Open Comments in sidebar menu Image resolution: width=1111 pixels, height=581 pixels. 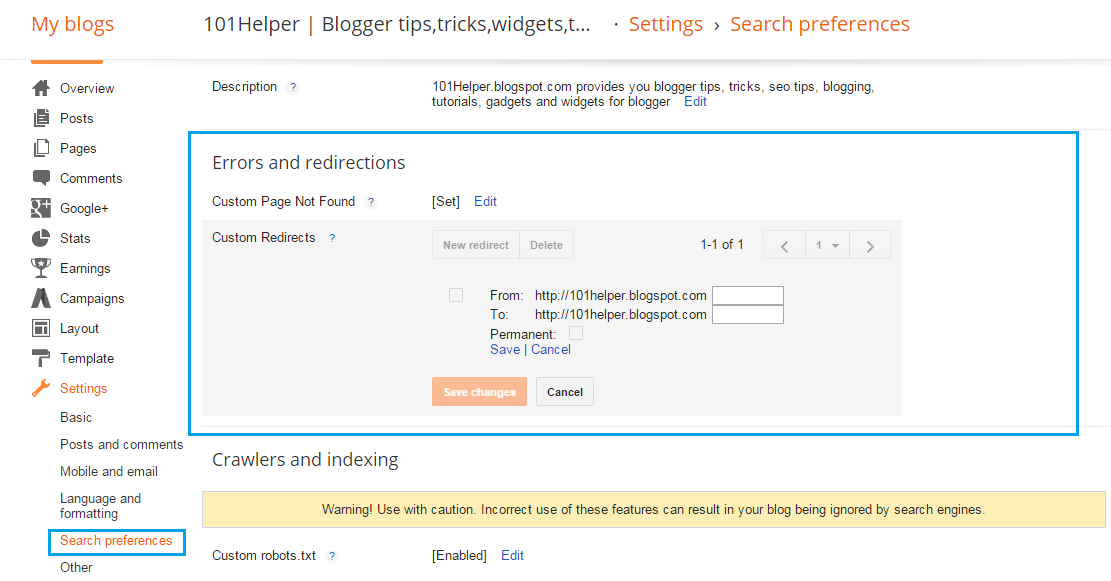(x=91, y=179)
